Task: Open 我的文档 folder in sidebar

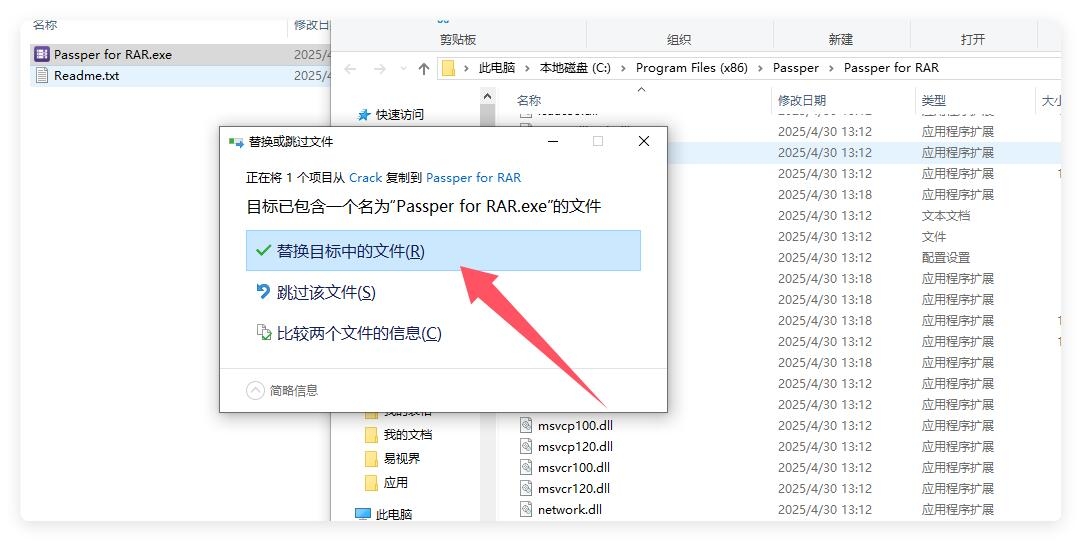Action: click(408, 435)
